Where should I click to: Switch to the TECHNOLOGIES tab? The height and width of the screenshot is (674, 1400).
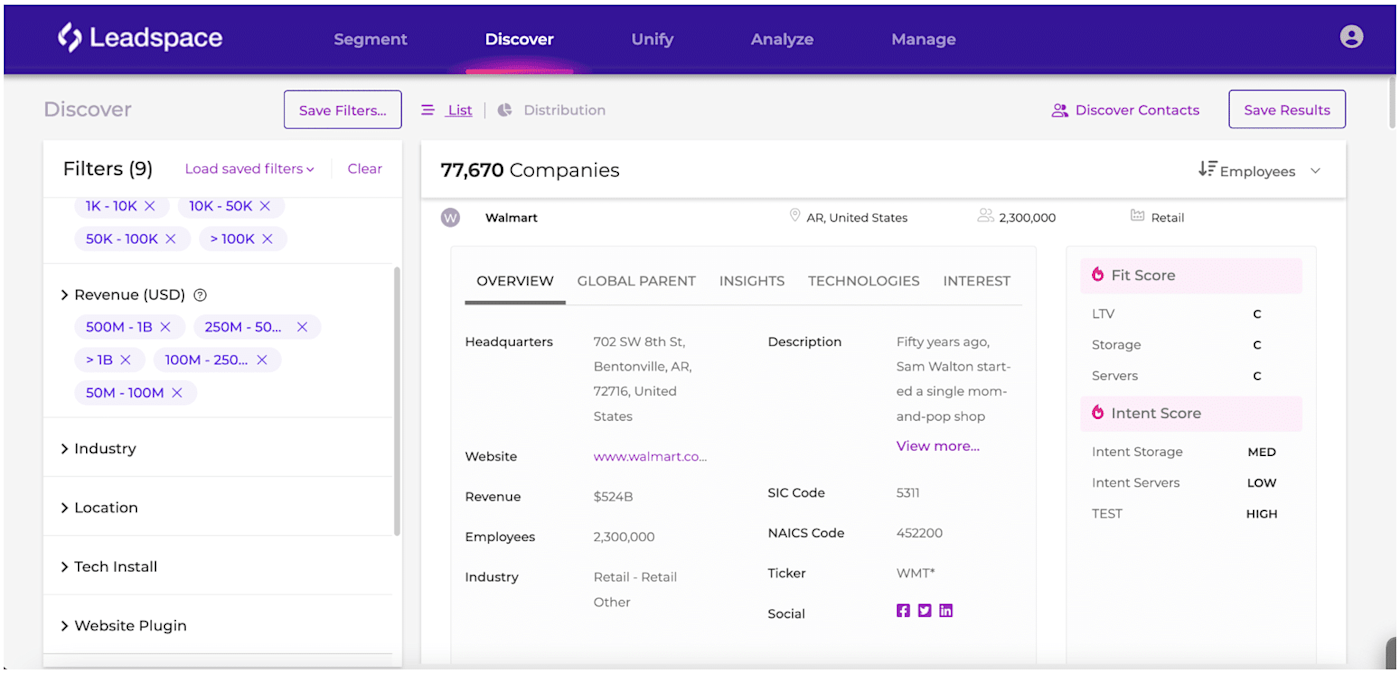(x=864, y=281)
